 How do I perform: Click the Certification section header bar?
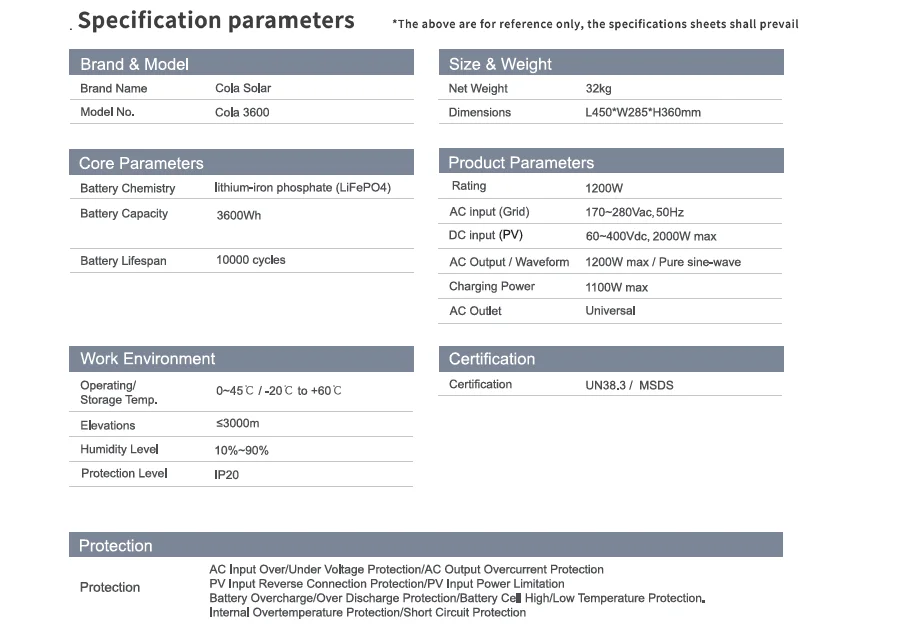[611, 359]
